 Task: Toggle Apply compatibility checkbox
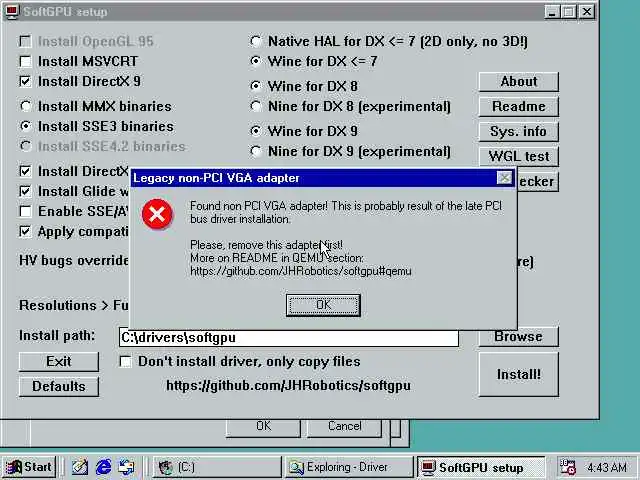25,232
